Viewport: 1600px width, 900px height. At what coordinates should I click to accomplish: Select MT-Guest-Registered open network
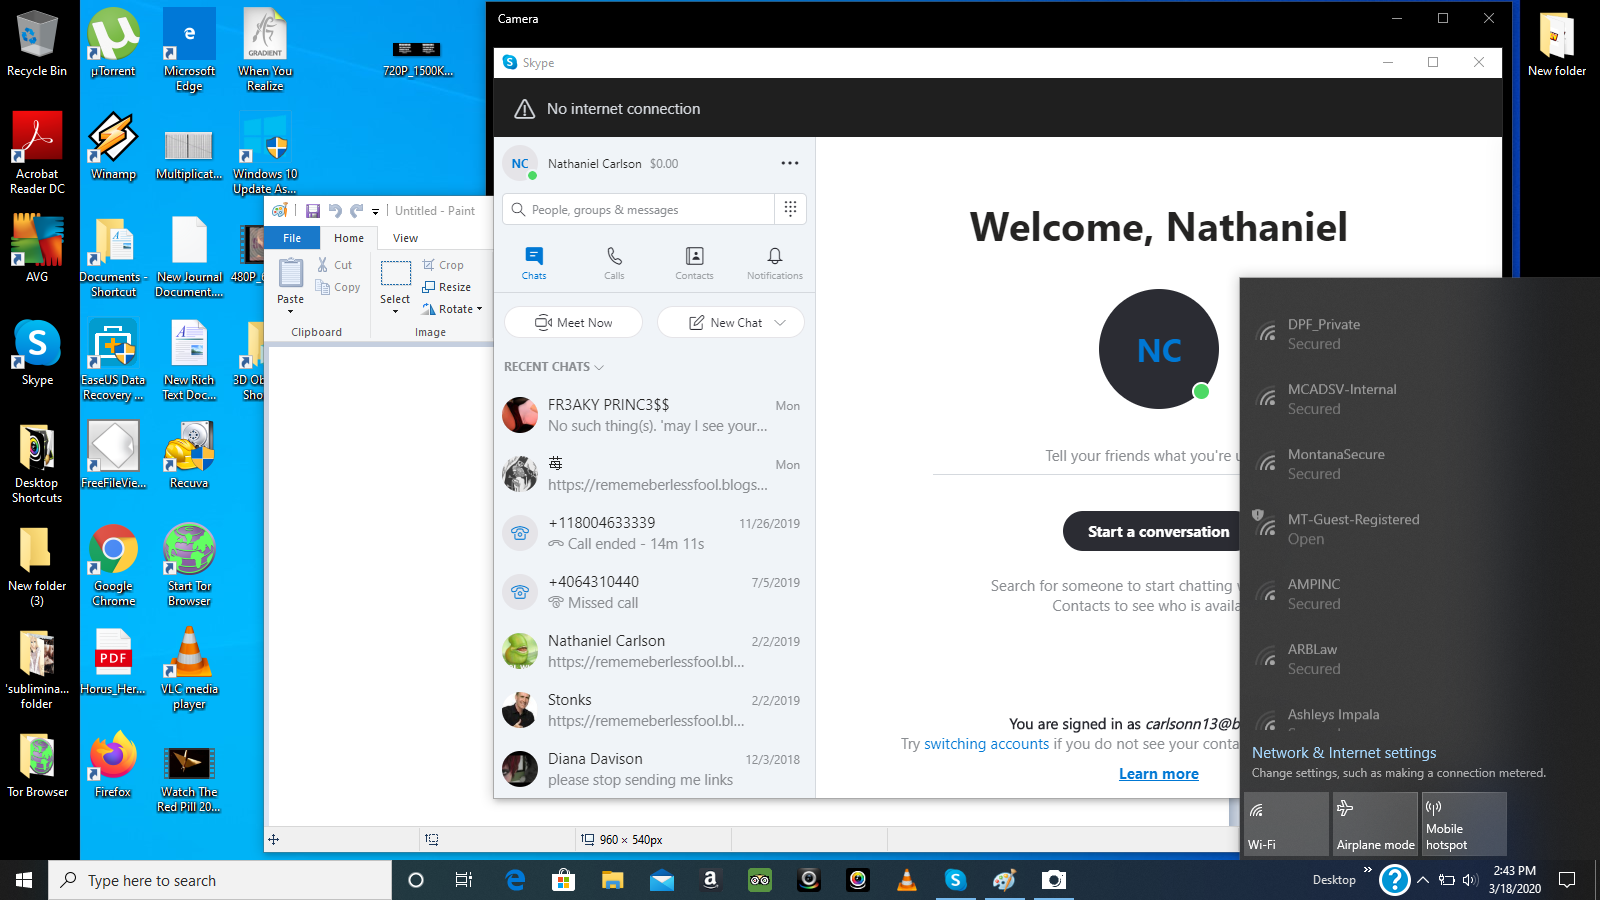[1420, 529]
